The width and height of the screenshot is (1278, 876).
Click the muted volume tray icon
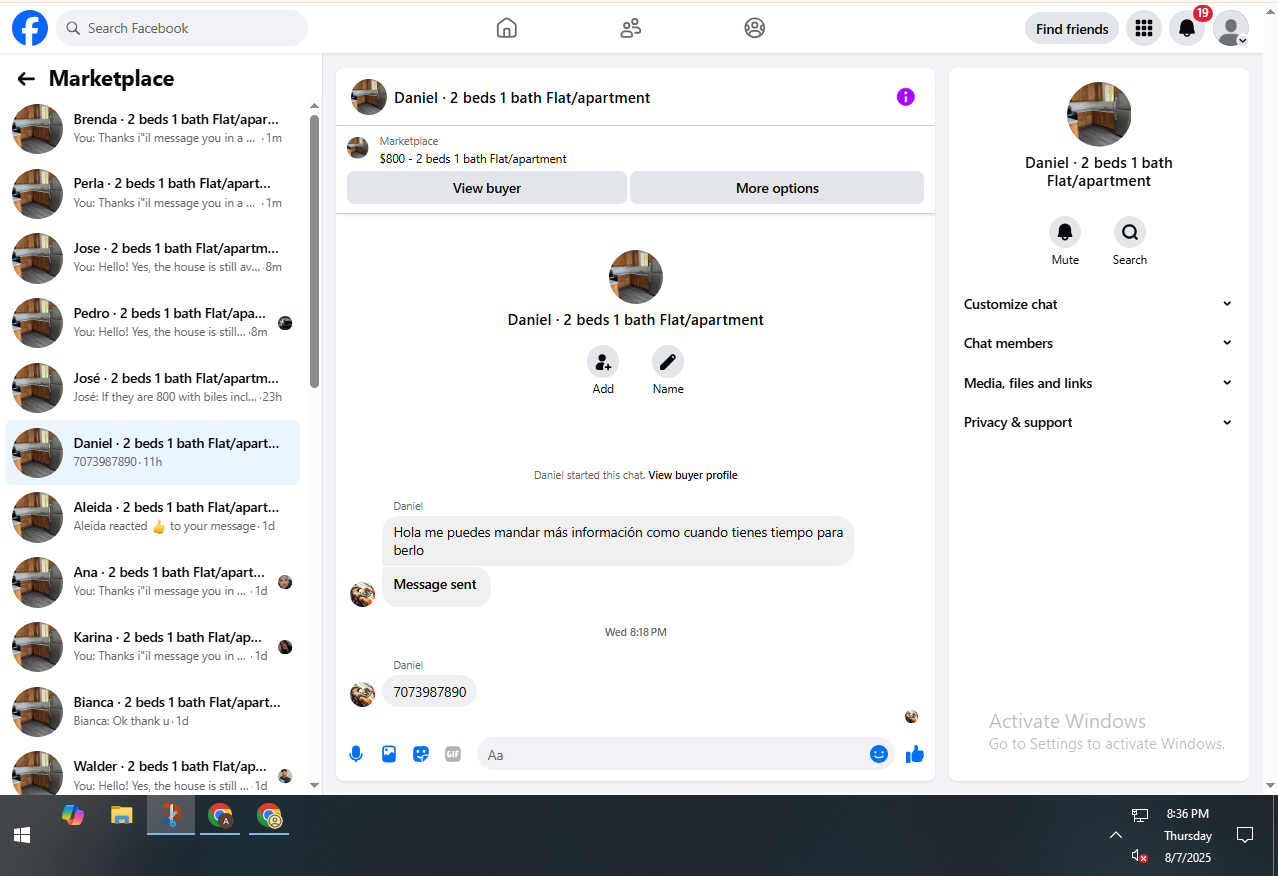tap(1139, 856)
